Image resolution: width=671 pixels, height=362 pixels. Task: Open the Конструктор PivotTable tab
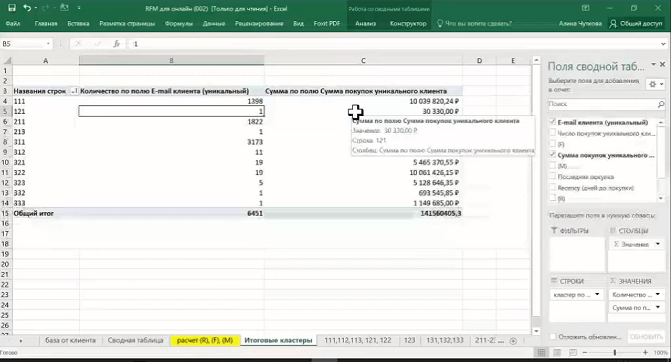(x=408, y=24)
